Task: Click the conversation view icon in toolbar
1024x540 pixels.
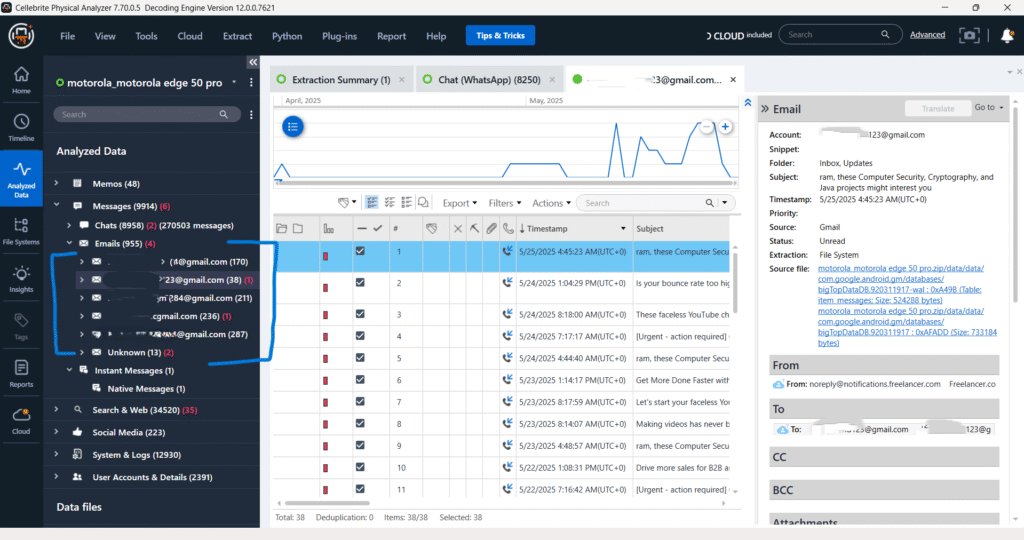Action: point(423,203)
